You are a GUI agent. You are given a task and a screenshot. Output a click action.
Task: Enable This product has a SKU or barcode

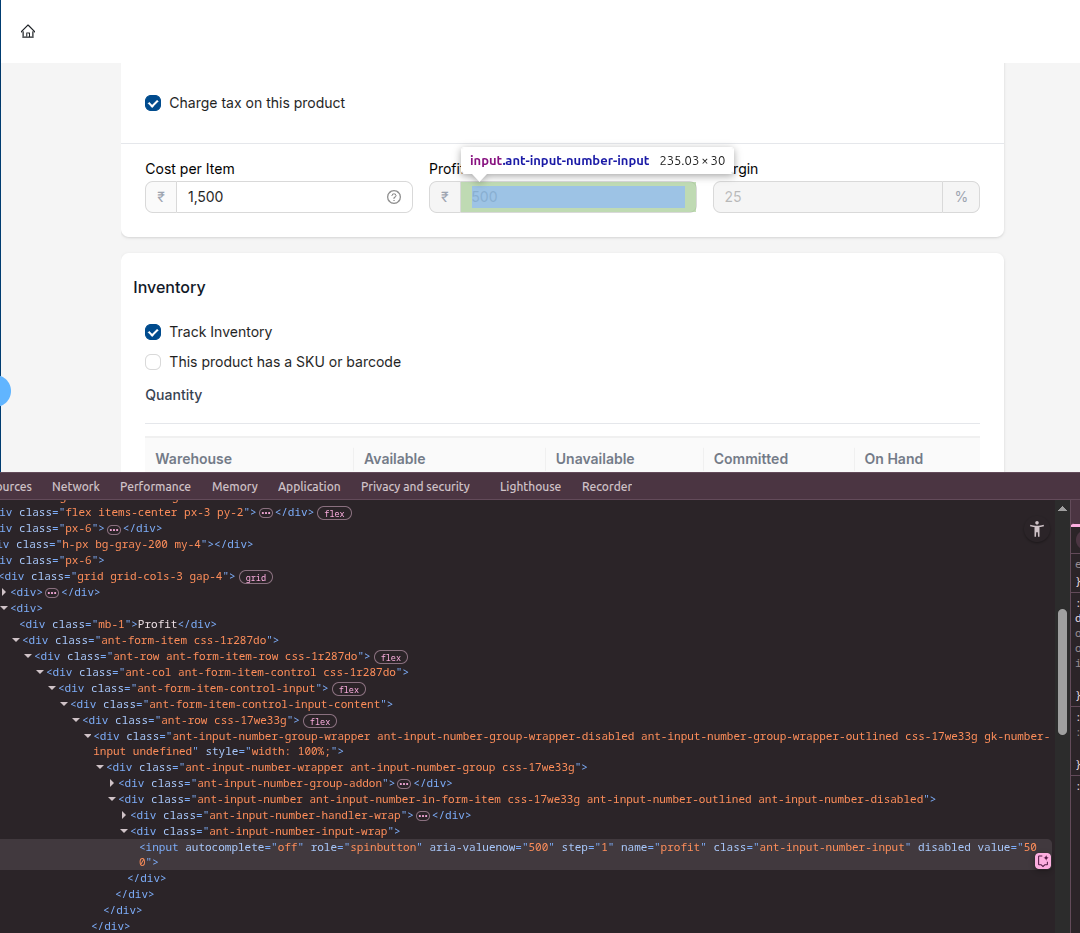click(x=153, y=362)
